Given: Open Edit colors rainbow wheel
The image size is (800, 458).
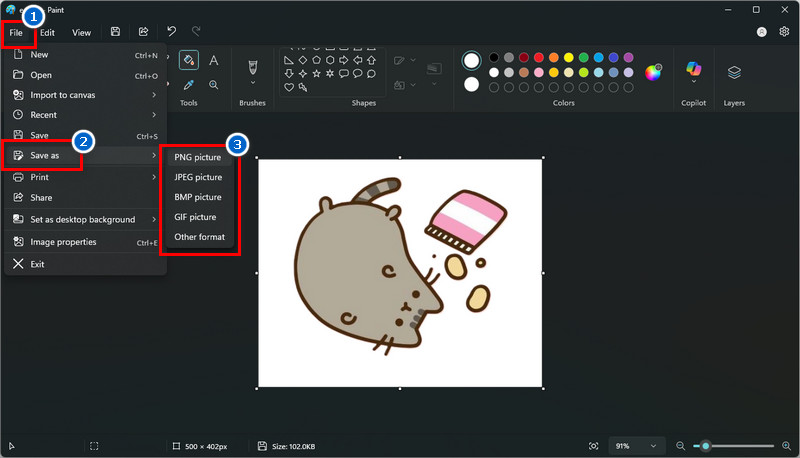Looking at the screenshot, I should point(653,72).
